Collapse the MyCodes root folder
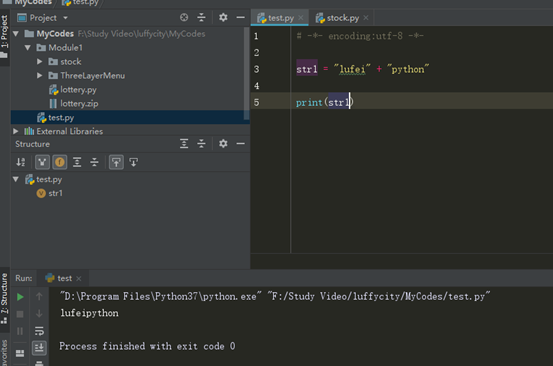Screen dimensions: 553x366 (16, 34)
